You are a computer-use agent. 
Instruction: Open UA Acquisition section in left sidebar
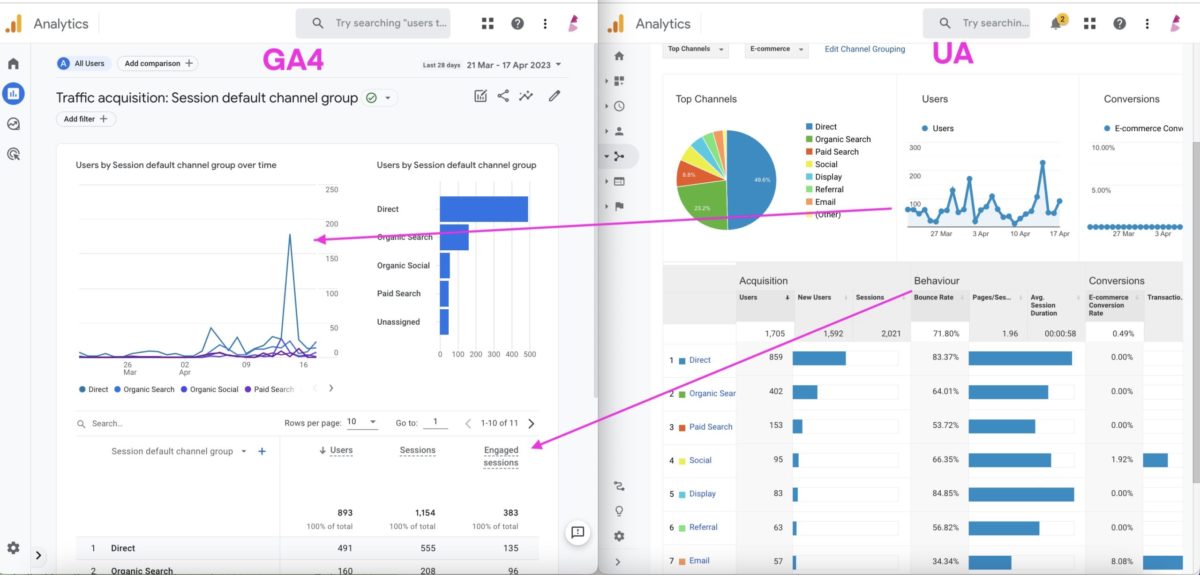click(619, 156)
